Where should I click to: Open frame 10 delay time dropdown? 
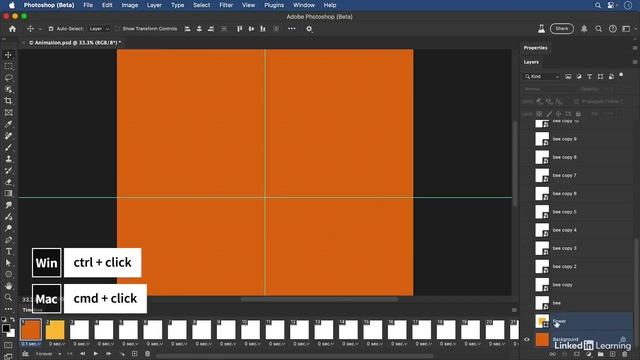(x=252, y=344)
